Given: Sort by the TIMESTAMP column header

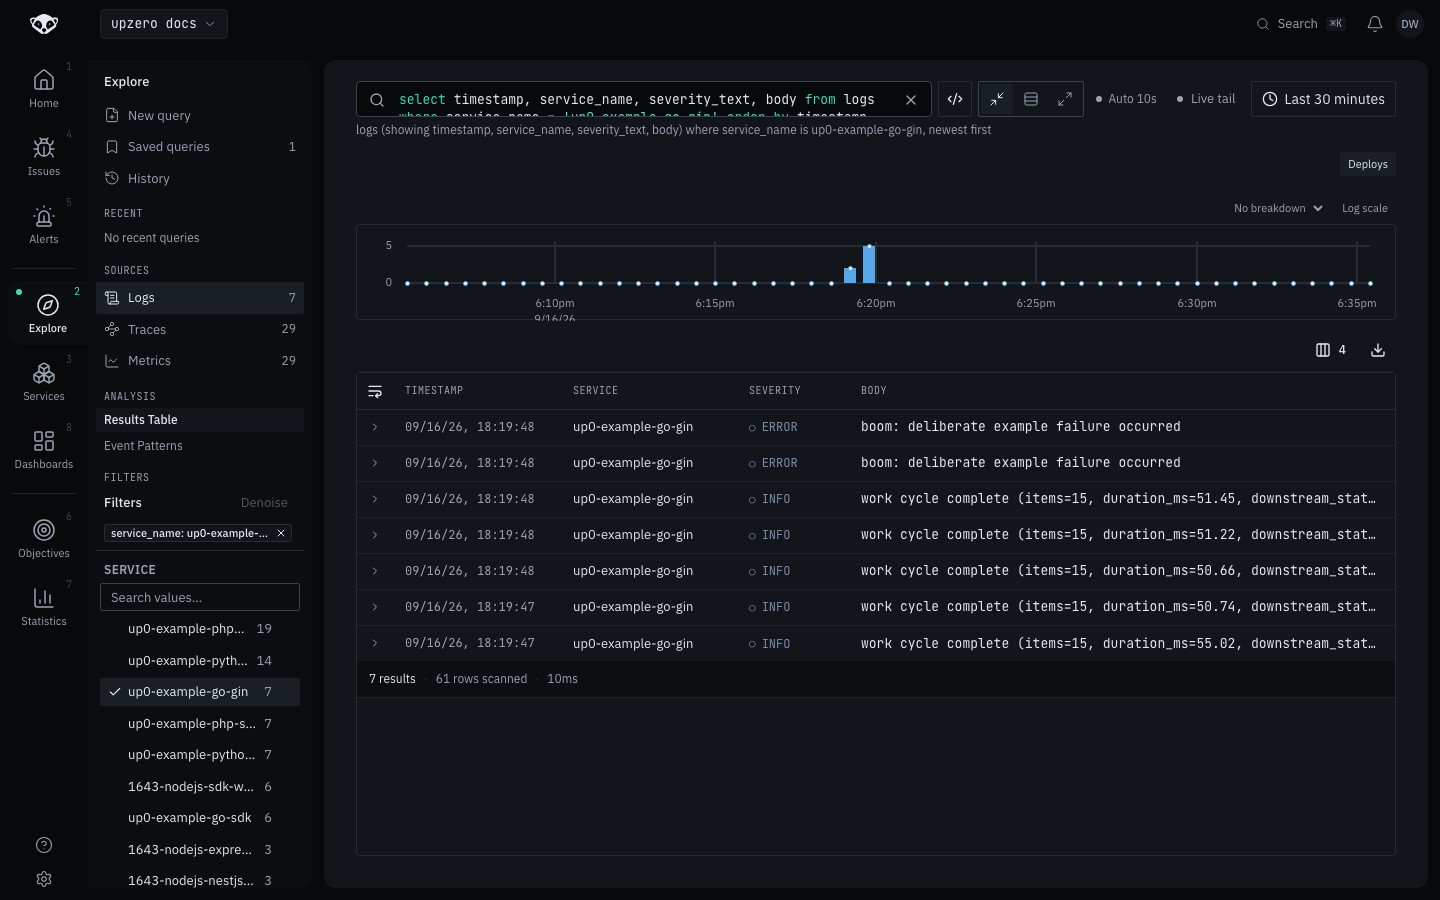Looking at the screenshot, I should tap(434, 391).
